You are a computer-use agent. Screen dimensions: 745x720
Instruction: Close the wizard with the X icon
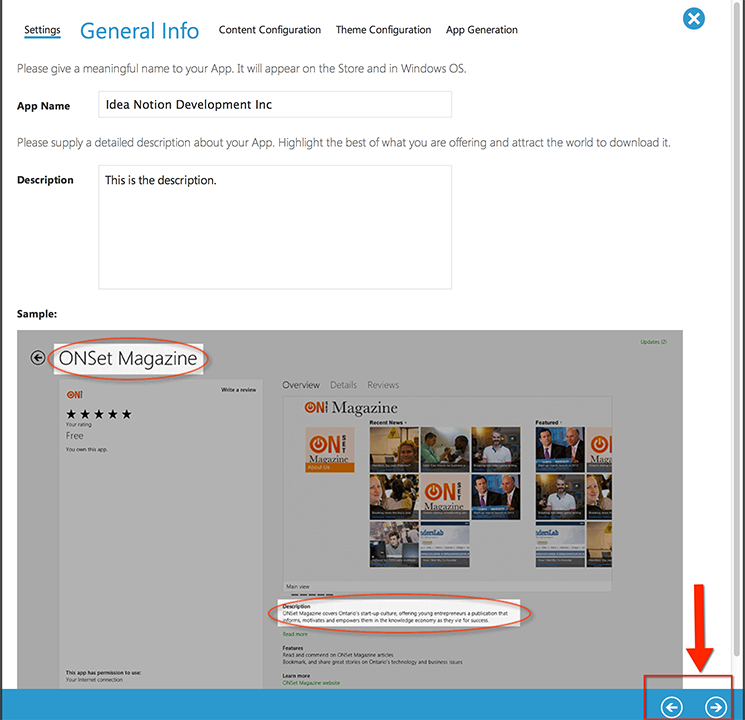click(694, 19)
